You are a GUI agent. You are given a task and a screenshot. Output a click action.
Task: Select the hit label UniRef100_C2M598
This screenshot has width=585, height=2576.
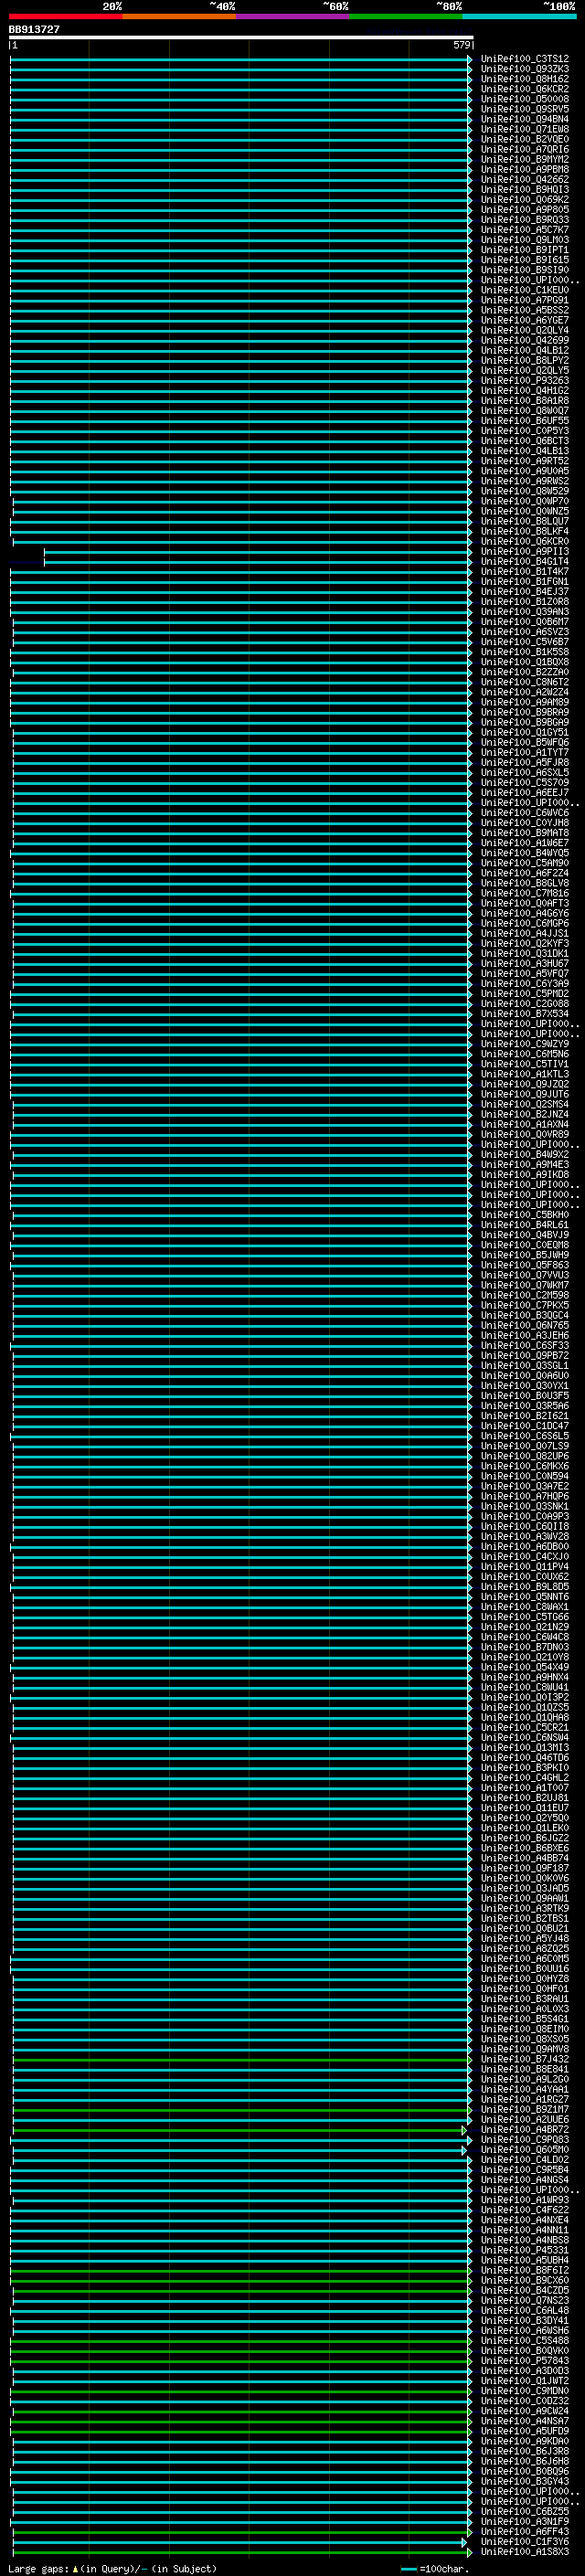524,1295
